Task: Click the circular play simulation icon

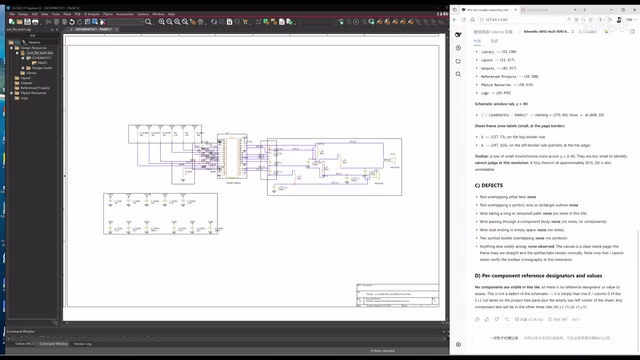Action: coord(356,22)
